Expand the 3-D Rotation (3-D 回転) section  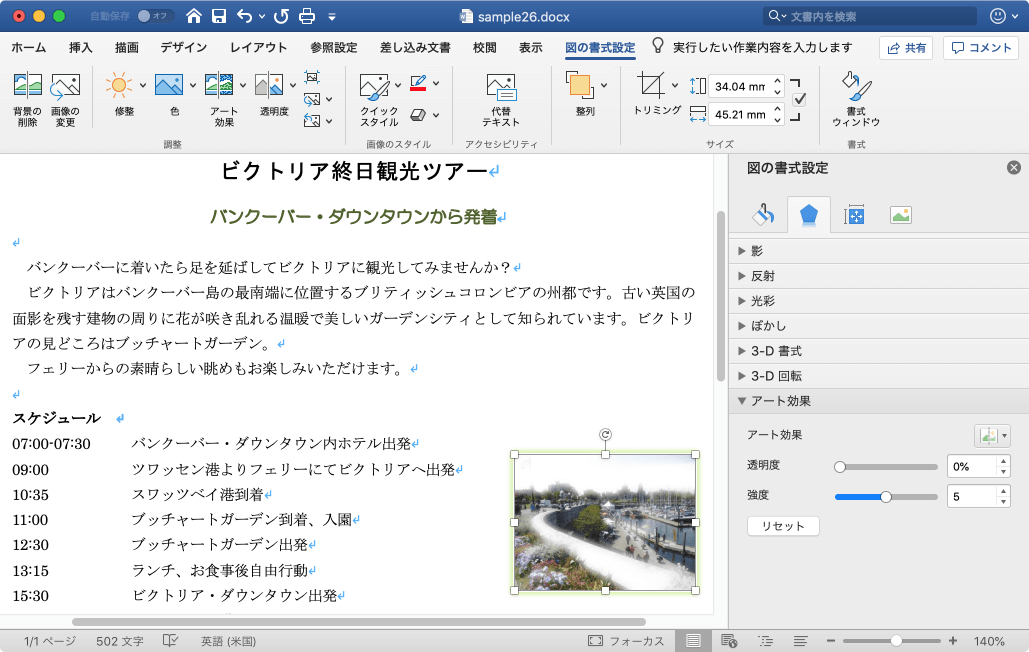[x=776, y=376]
